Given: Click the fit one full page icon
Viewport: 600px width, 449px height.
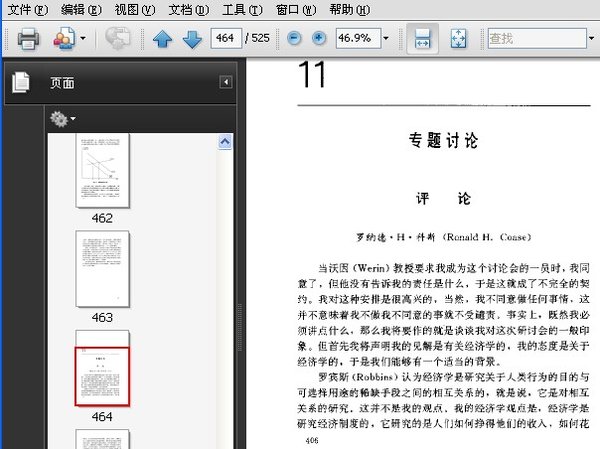Looking at the screenshot, I should 458,38.
